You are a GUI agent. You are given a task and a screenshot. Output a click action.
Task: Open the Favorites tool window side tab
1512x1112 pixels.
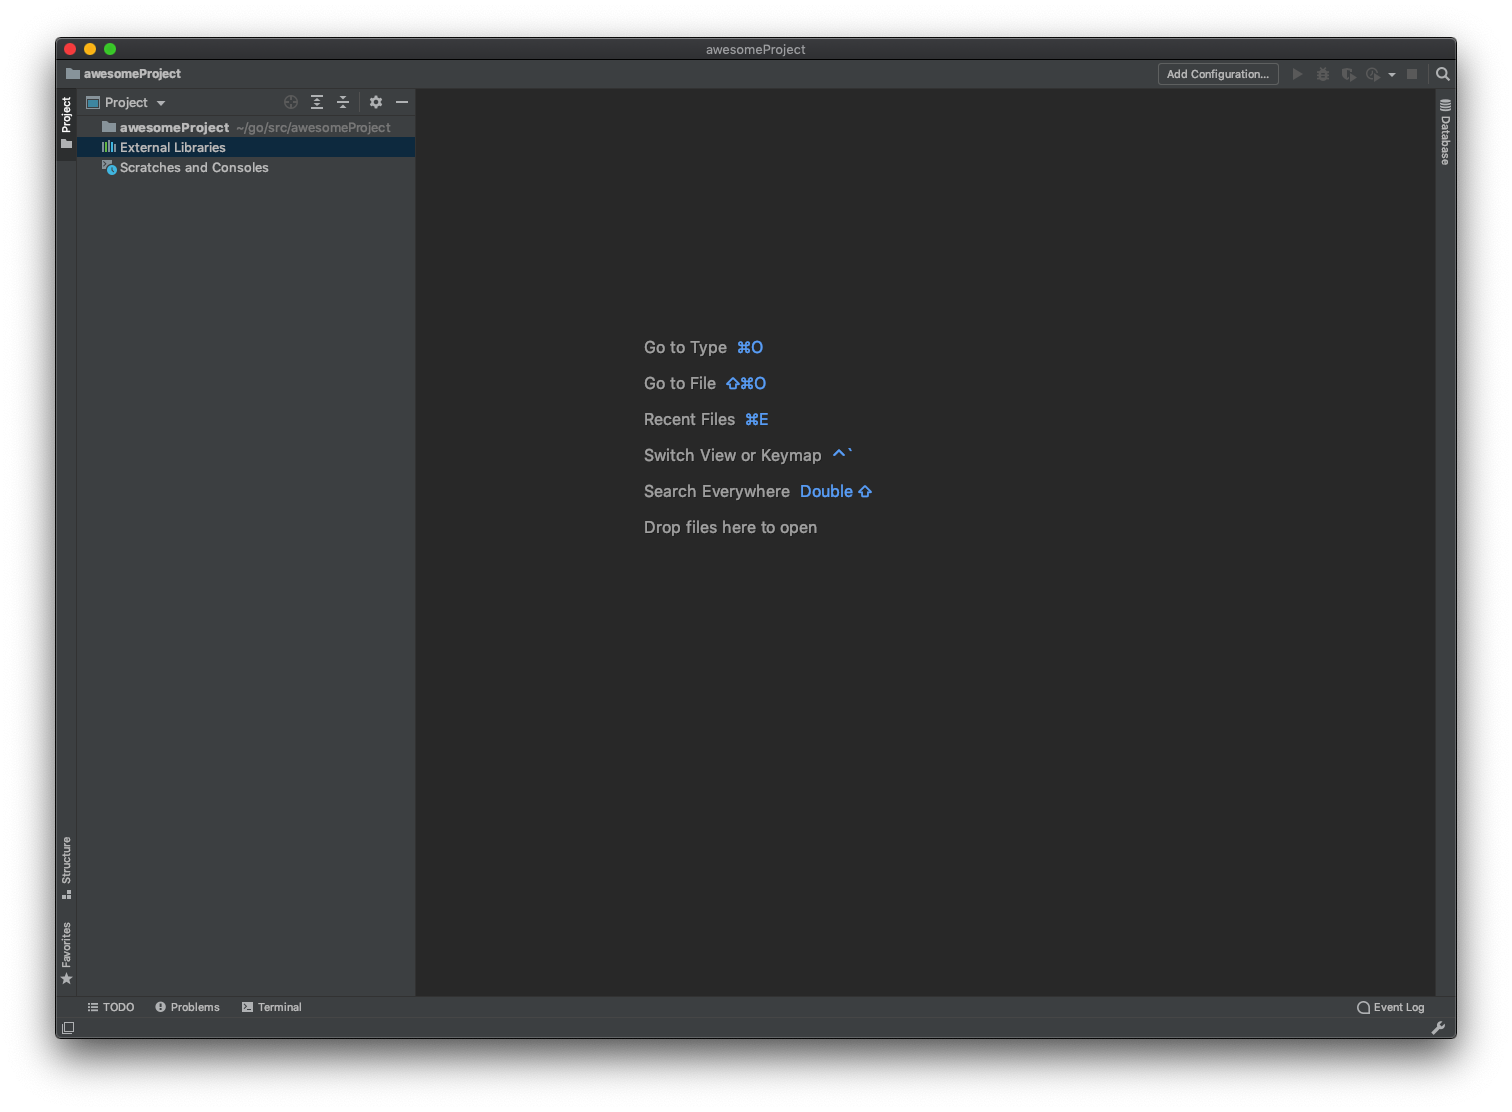click(x=66, y=953)
